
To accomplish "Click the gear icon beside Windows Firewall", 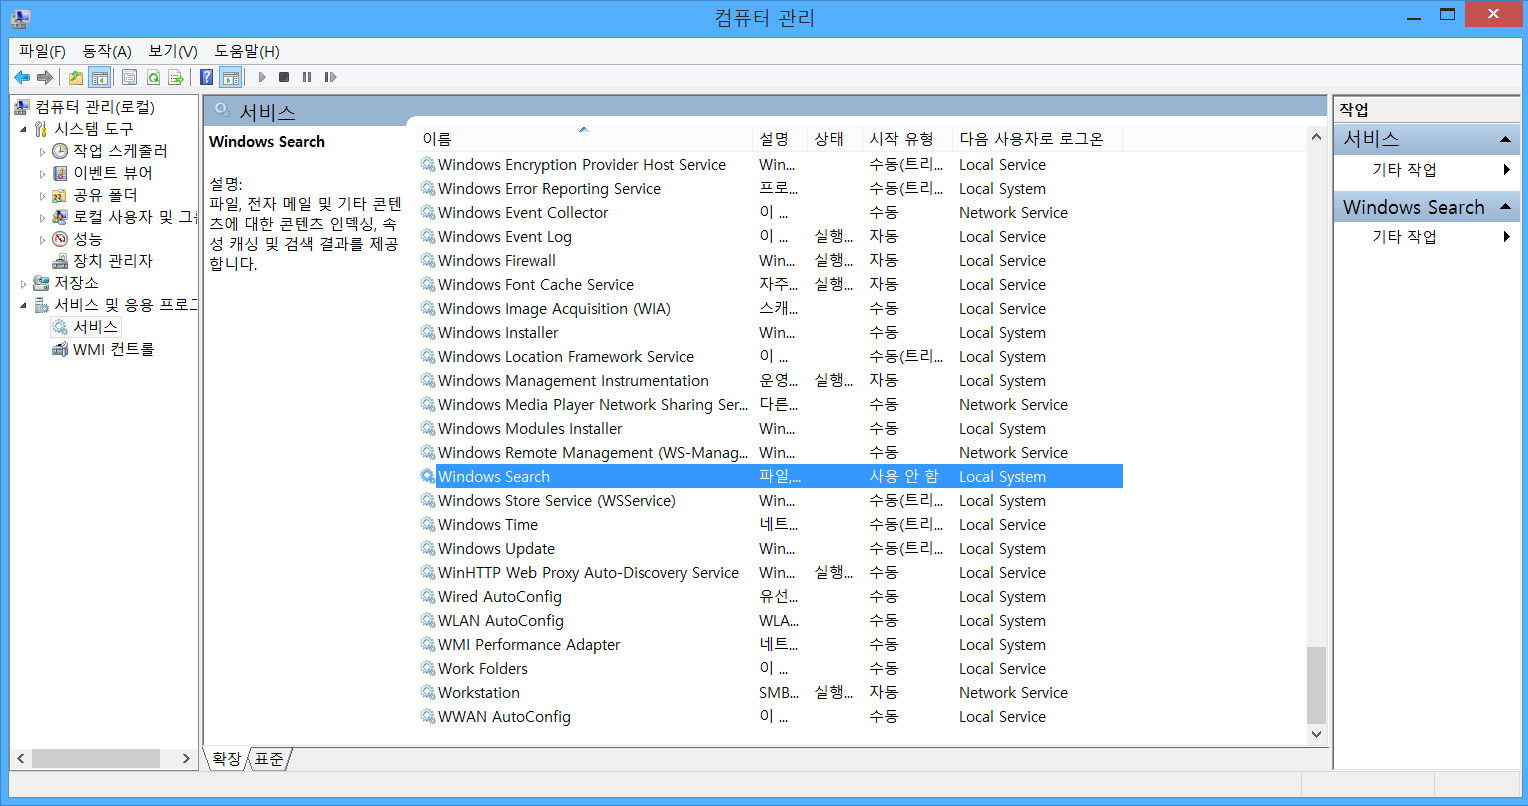I will tap(428, 261).
